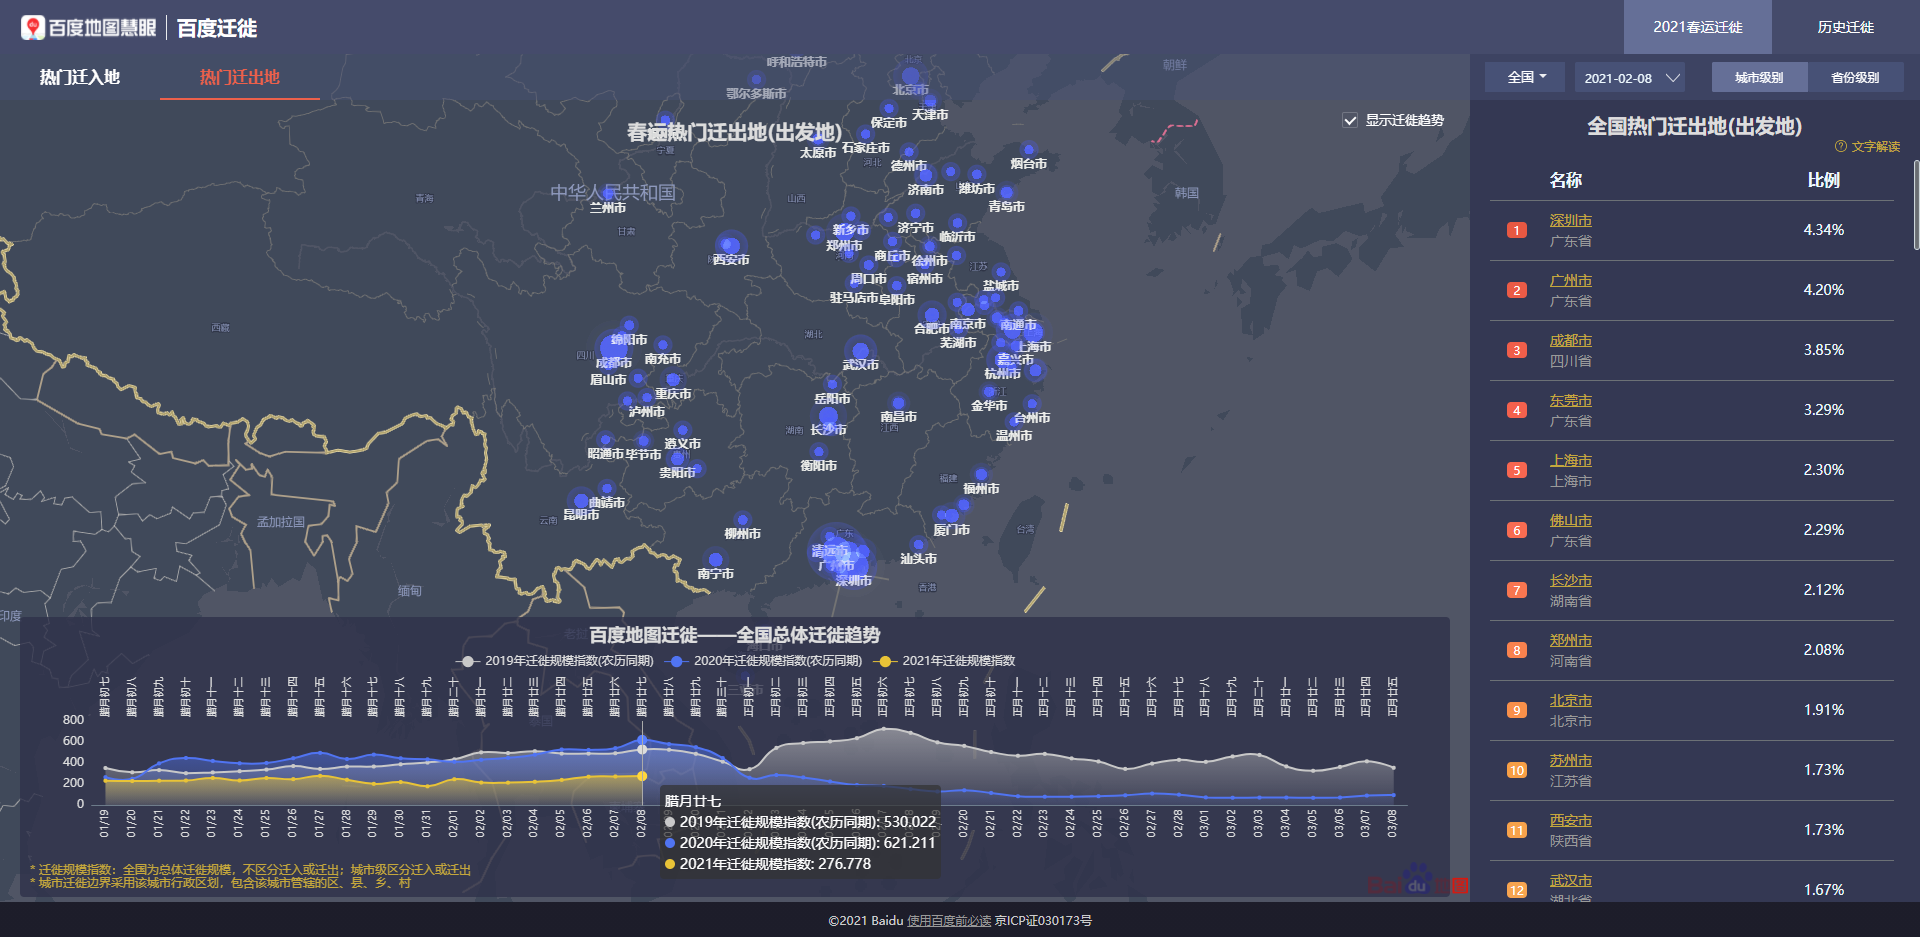Select the 历史迁徙 tab

pos(1845,27)
